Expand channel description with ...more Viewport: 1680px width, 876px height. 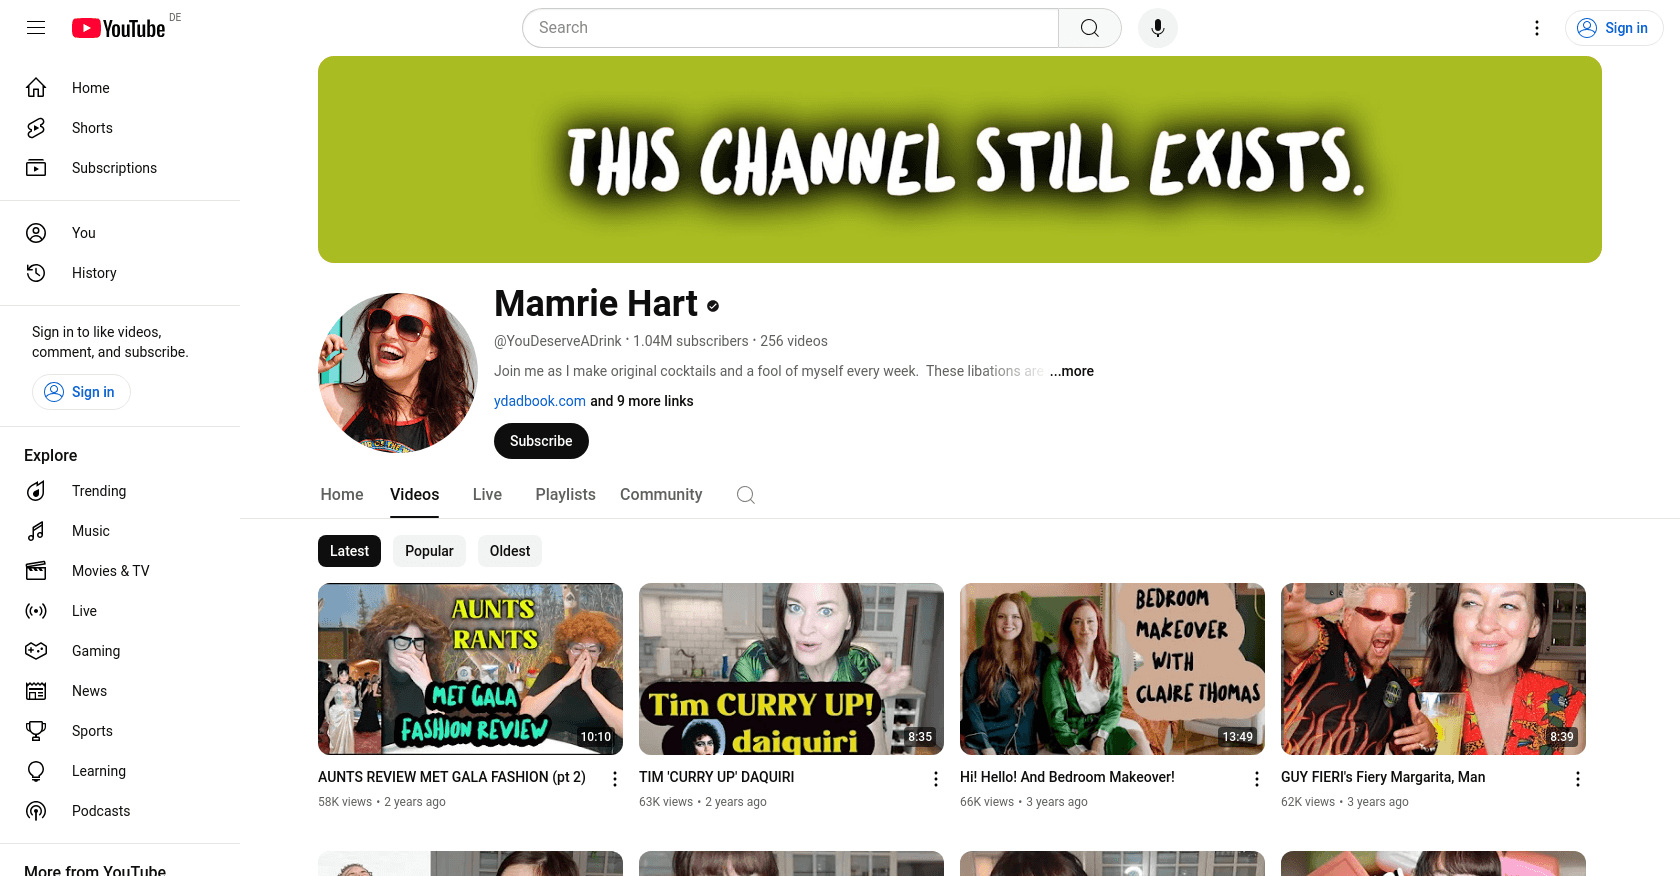tap(1072, 371)
